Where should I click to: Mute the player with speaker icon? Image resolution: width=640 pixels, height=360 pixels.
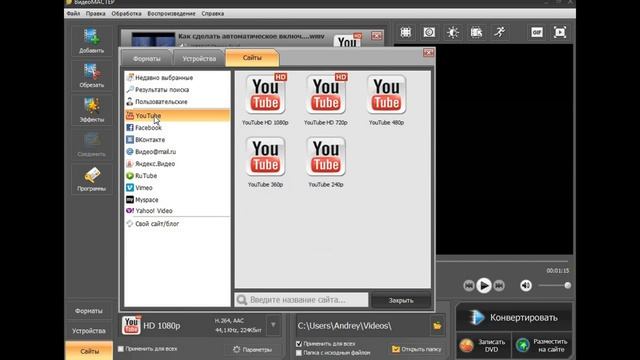(526, 285)
